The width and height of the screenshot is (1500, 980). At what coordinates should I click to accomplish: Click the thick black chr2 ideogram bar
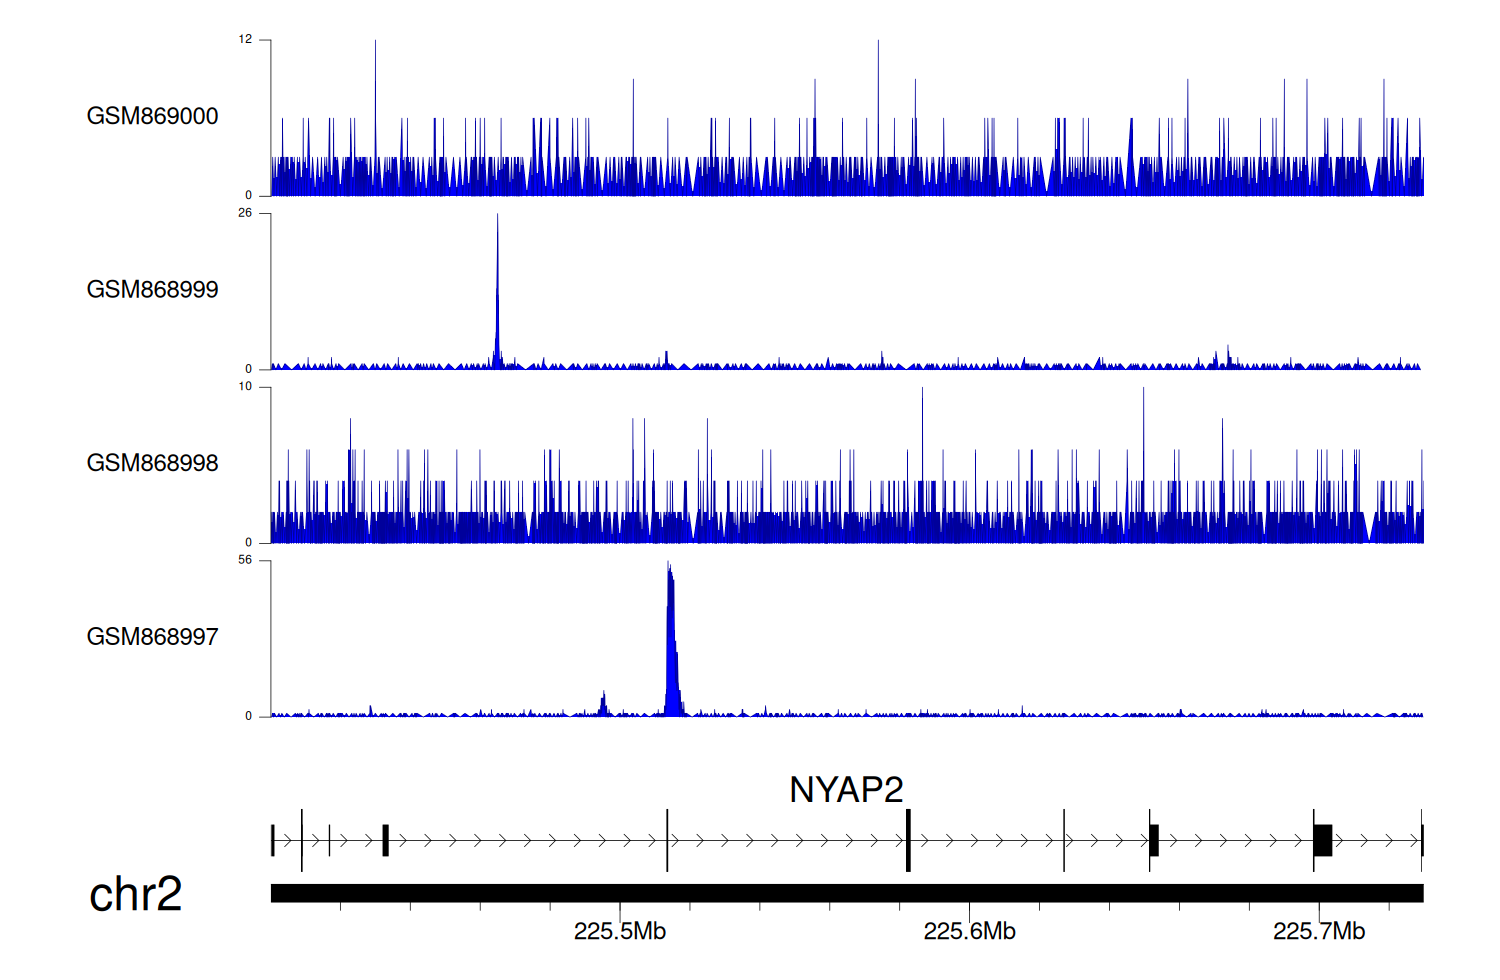point(846,893)
